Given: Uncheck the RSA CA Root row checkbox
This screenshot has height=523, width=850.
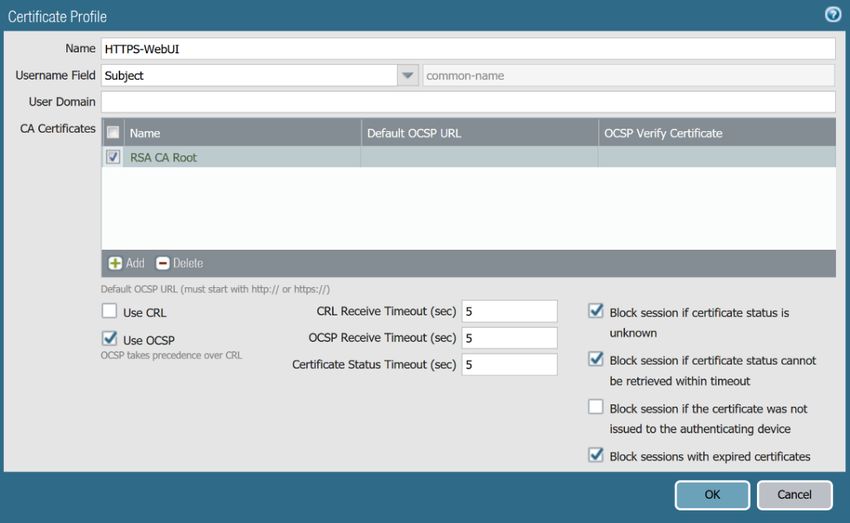Looking at the screenshot, I should point(113,157).
